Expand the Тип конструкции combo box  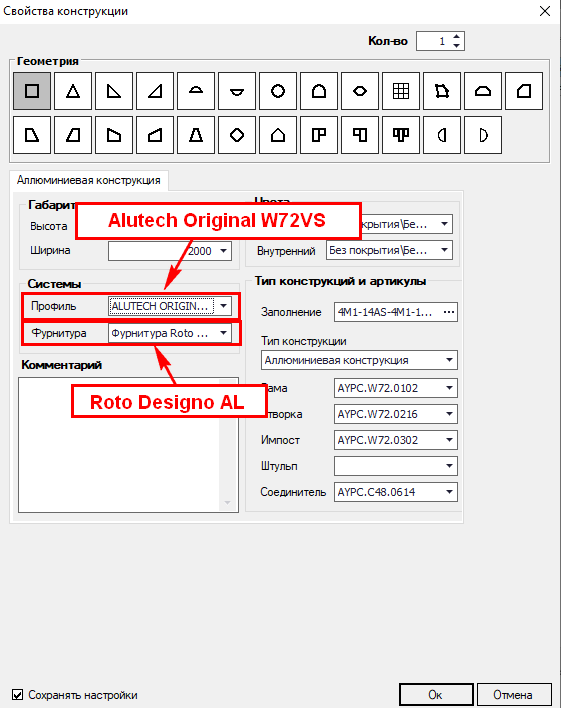pos(359,360)
